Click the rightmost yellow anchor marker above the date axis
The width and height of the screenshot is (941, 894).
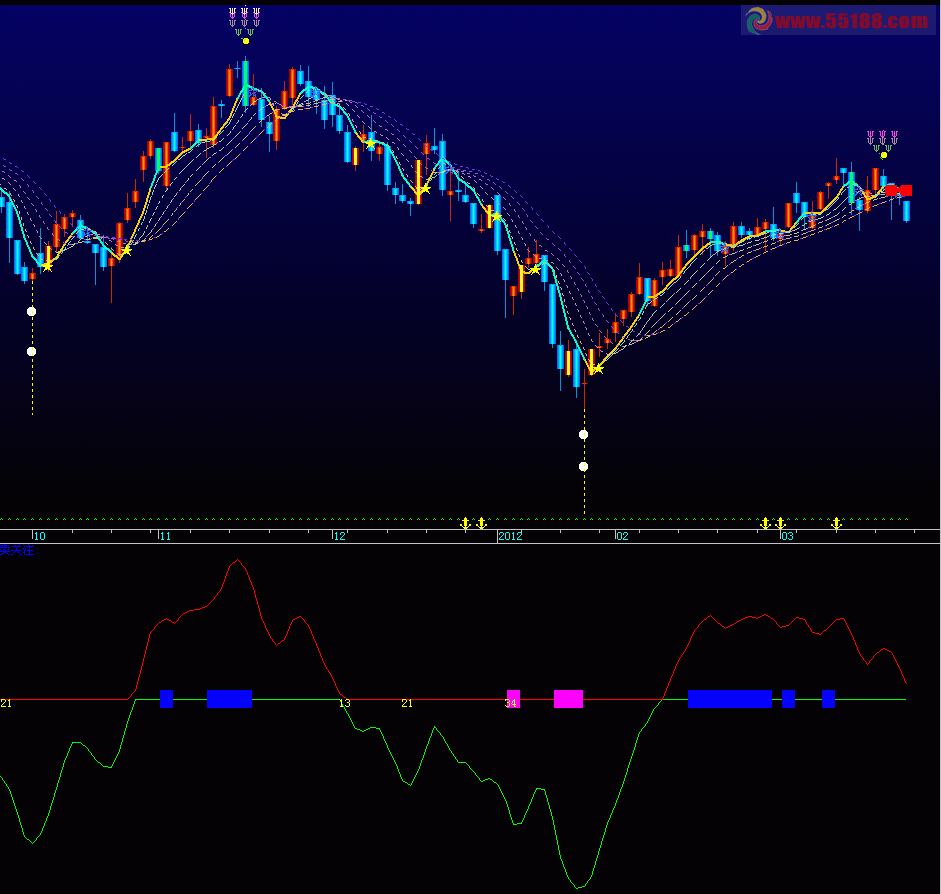click(x=837, y=523)
